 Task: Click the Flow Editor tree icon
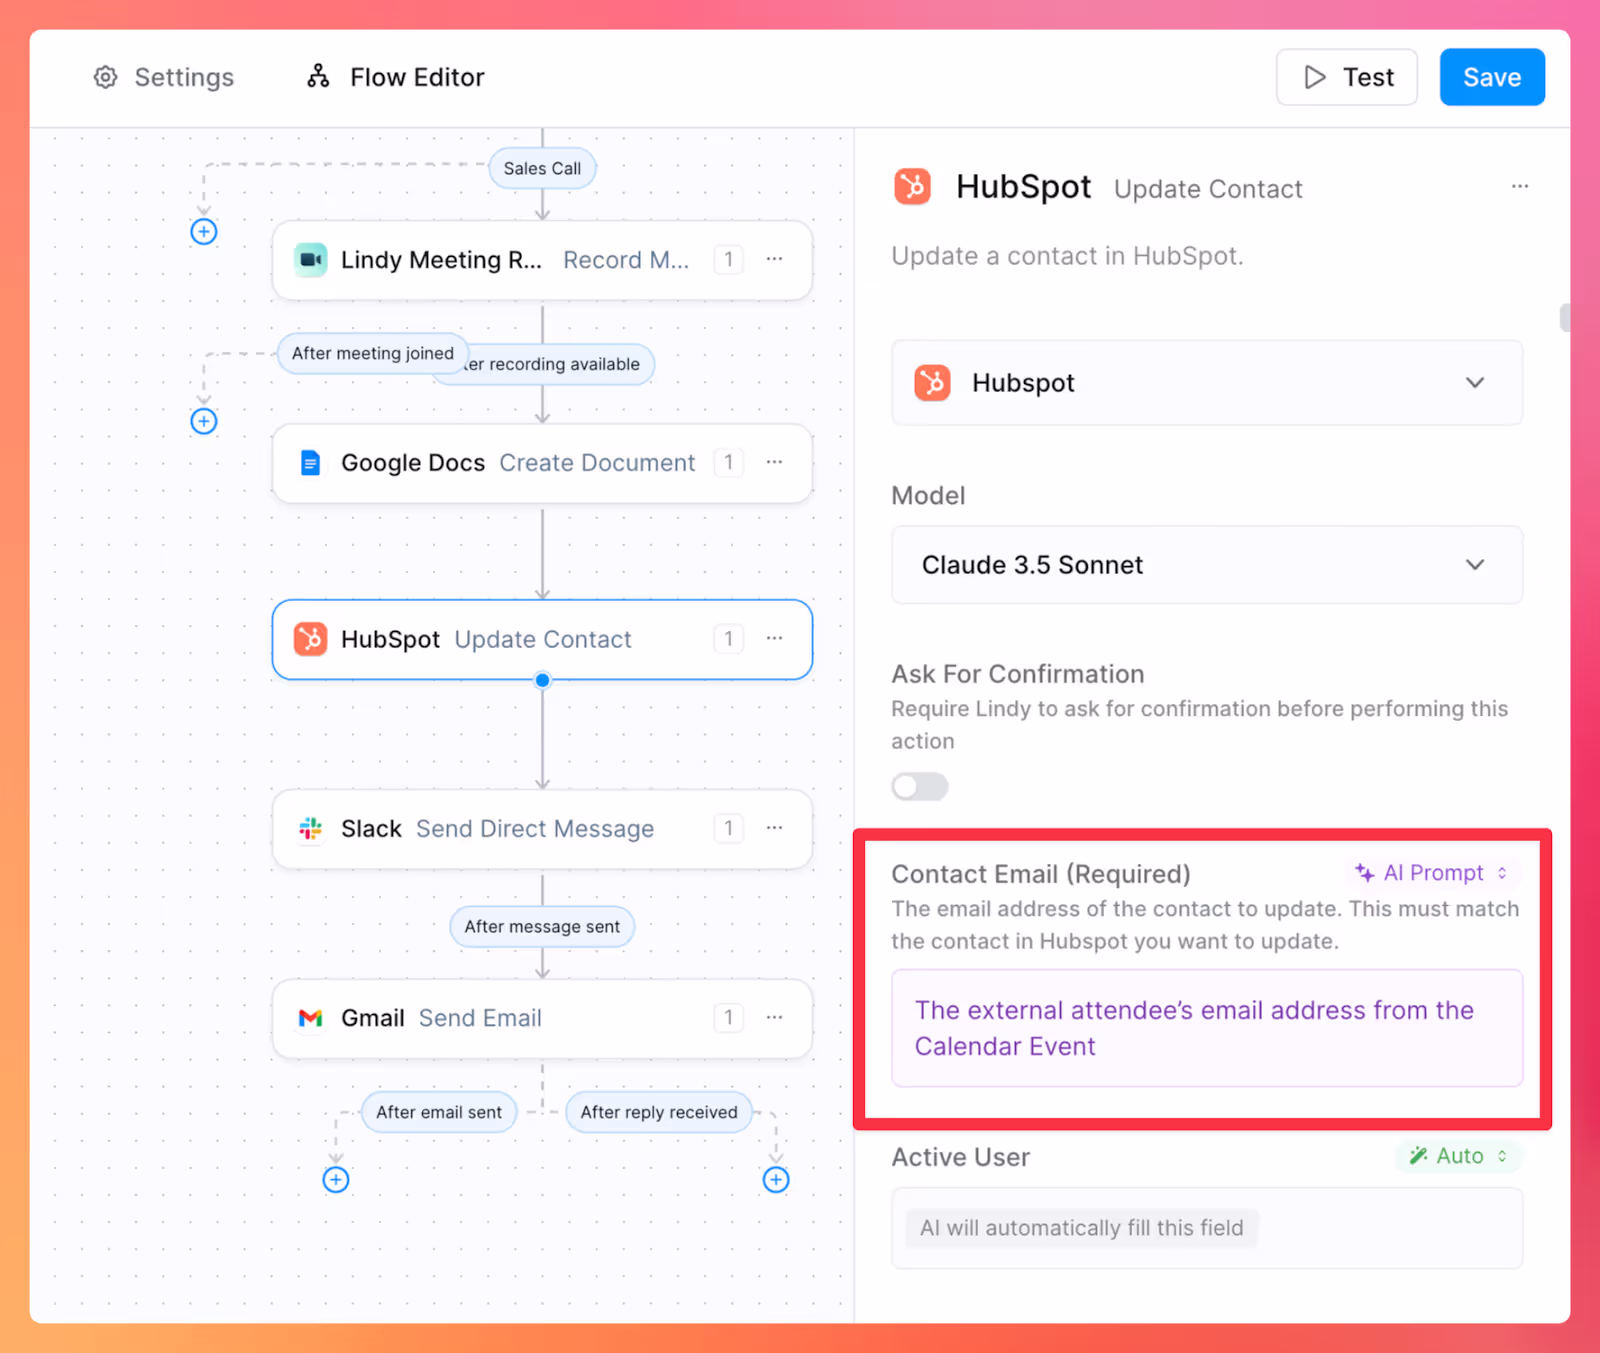click(318, 76)
